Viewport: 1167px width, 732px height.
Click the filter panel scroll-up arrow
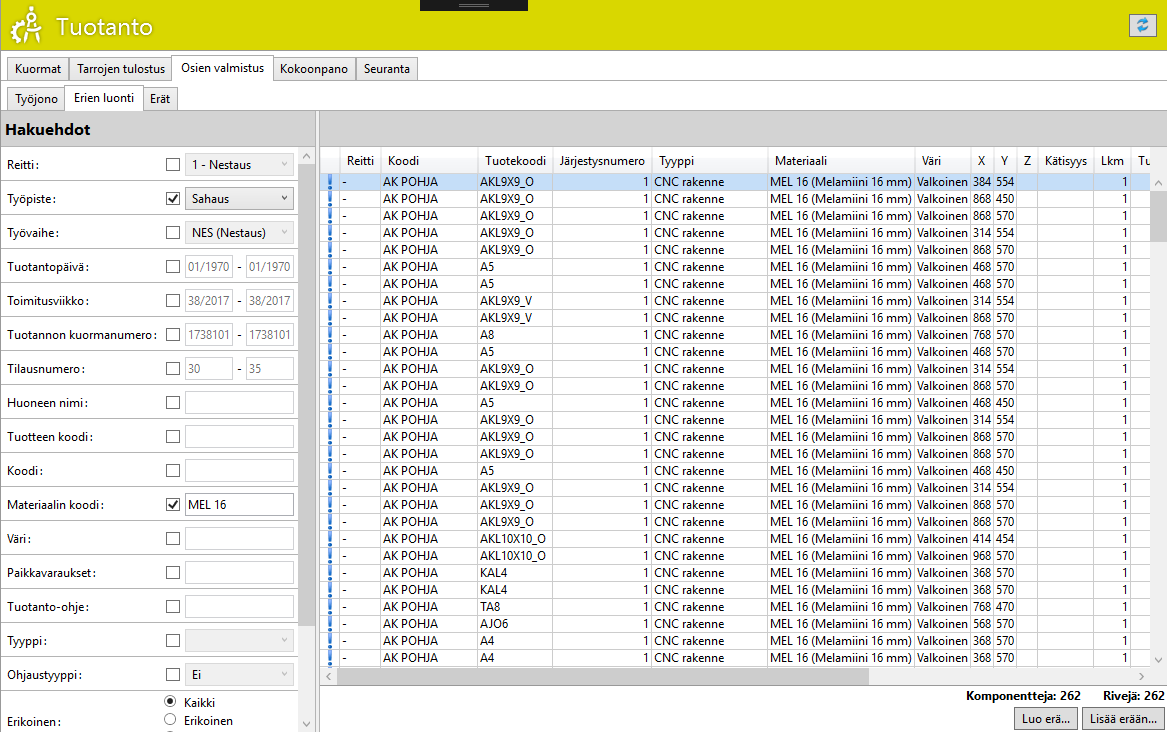(306, 156)
